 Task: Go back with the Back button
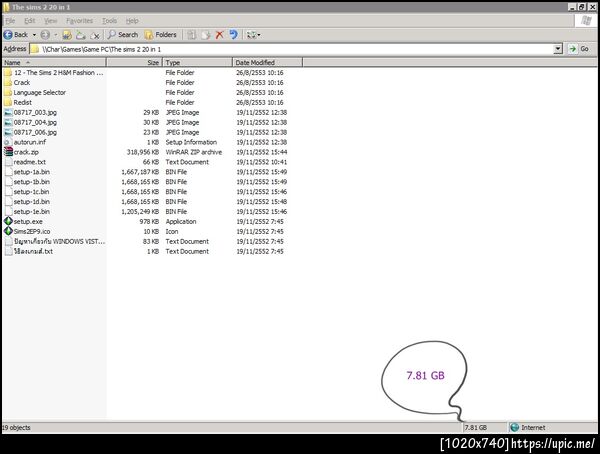16,35
